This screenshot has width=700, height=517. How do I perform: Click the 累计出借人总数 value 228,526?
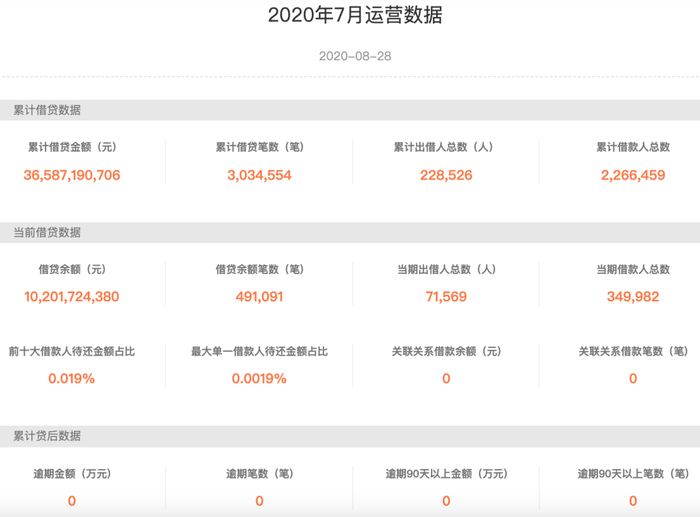click(x=446, y=175)
